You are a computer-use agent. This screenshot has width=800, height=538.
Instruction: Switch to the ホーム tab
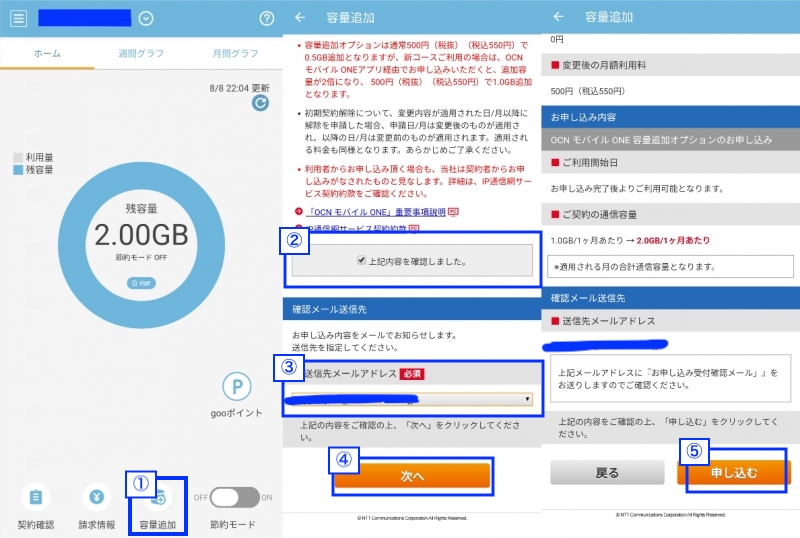click(x=47, y=53)
